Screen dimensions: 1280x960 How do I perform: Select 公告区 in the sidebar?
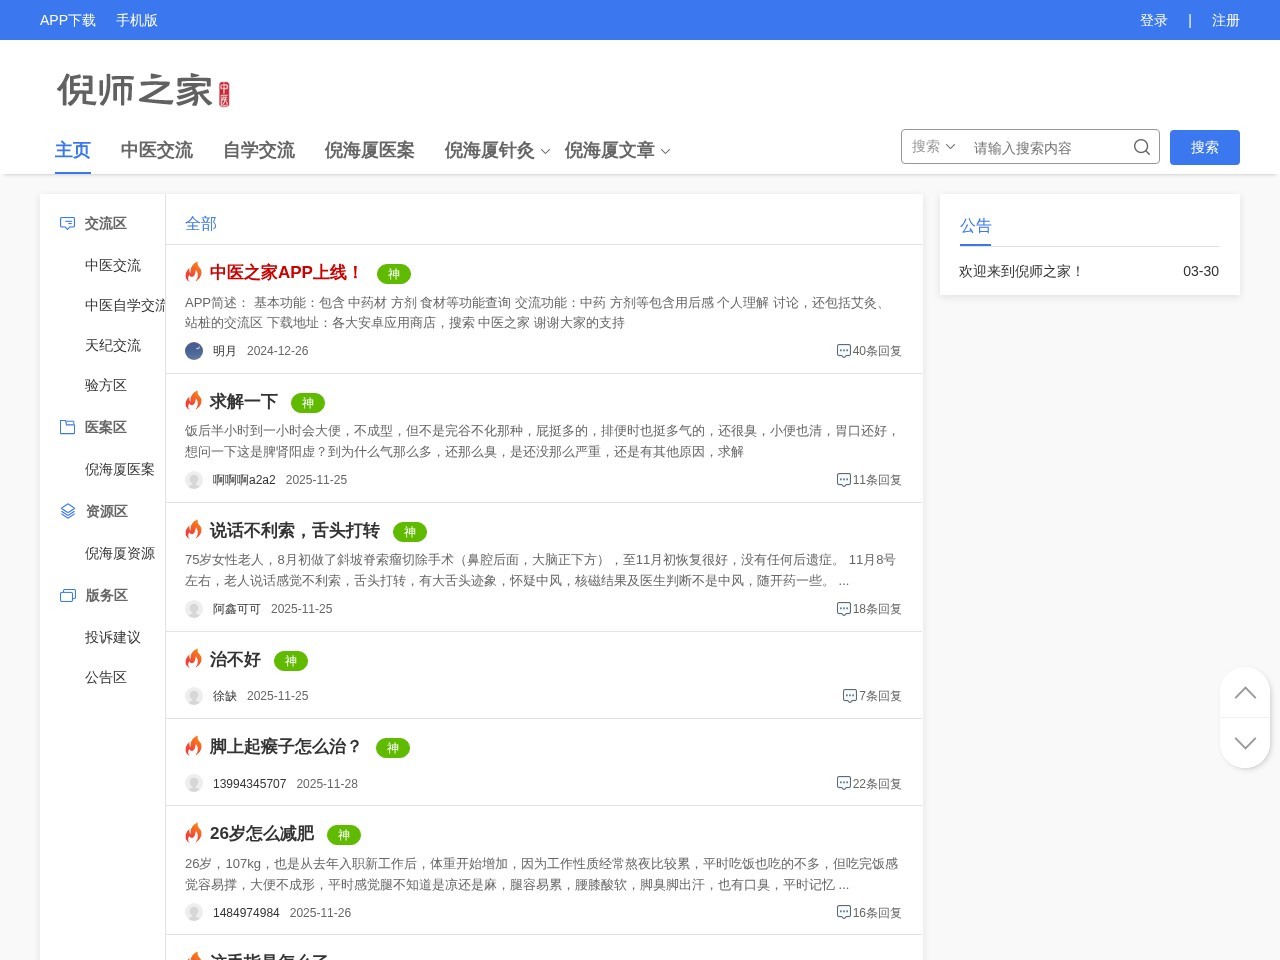point(106,677)
